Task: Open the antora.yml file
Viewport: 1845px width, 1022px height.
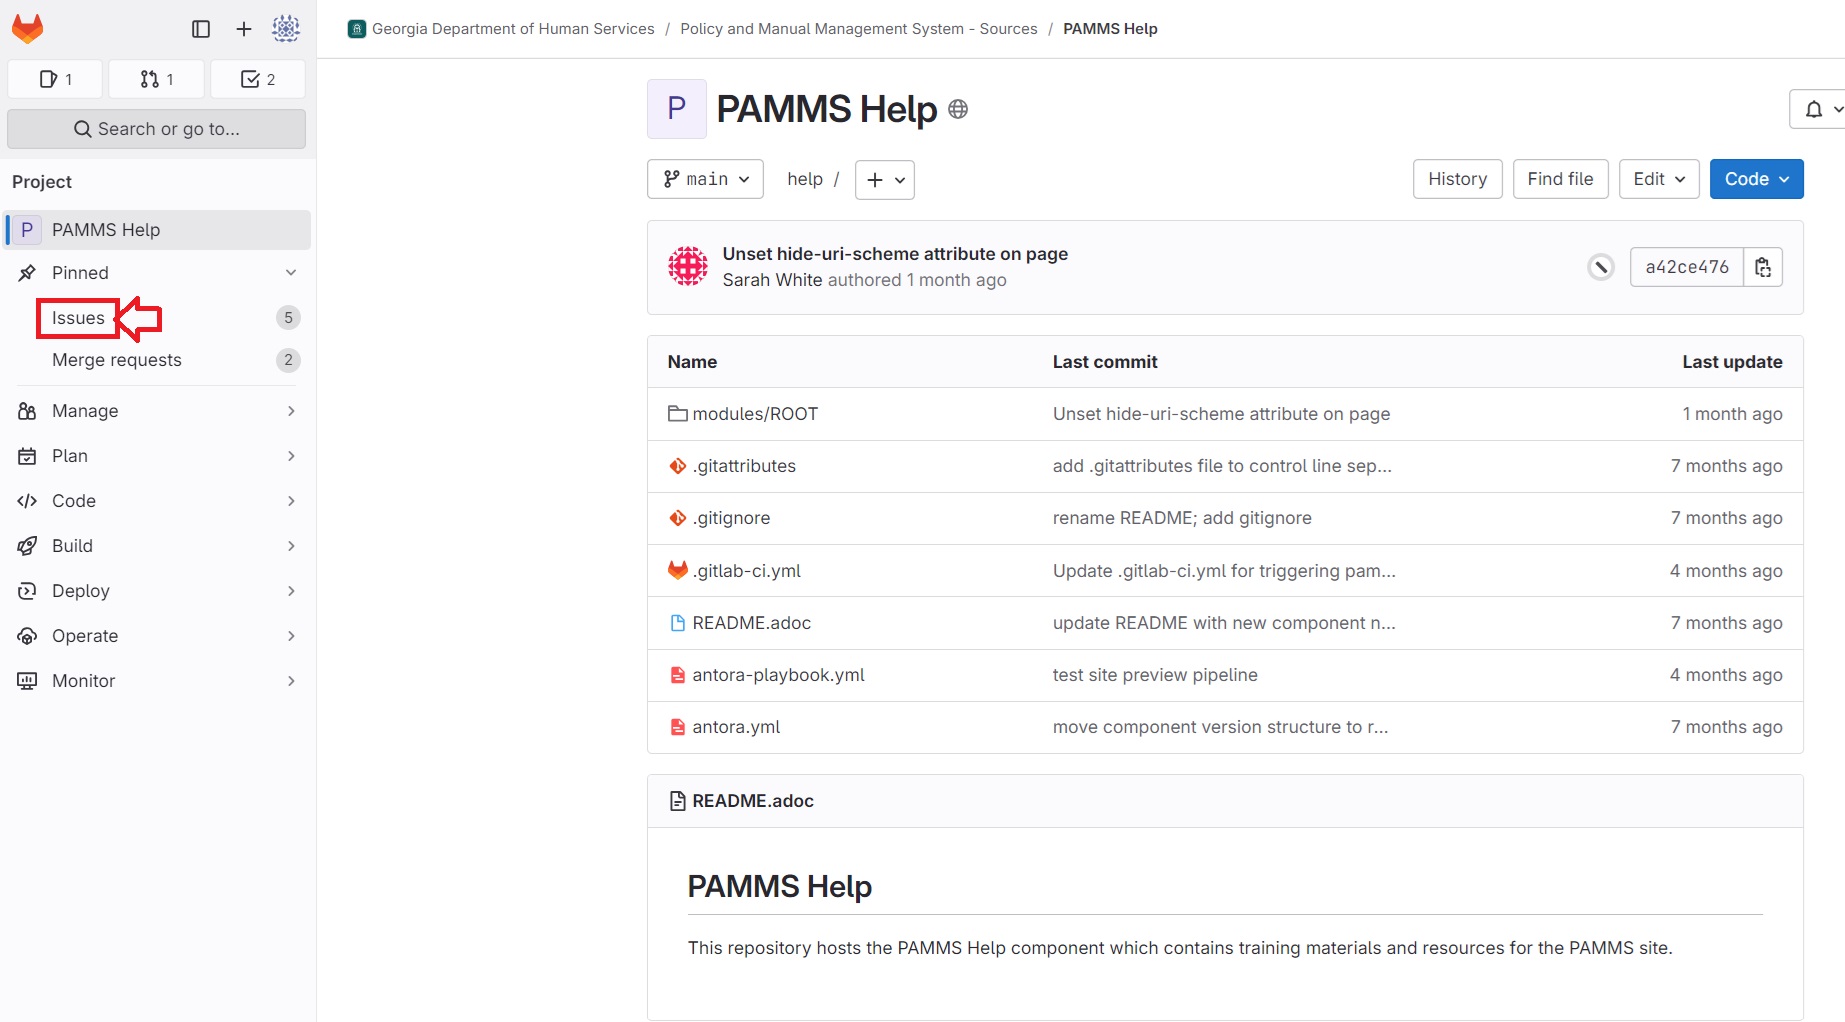Action: coord(736,727)
